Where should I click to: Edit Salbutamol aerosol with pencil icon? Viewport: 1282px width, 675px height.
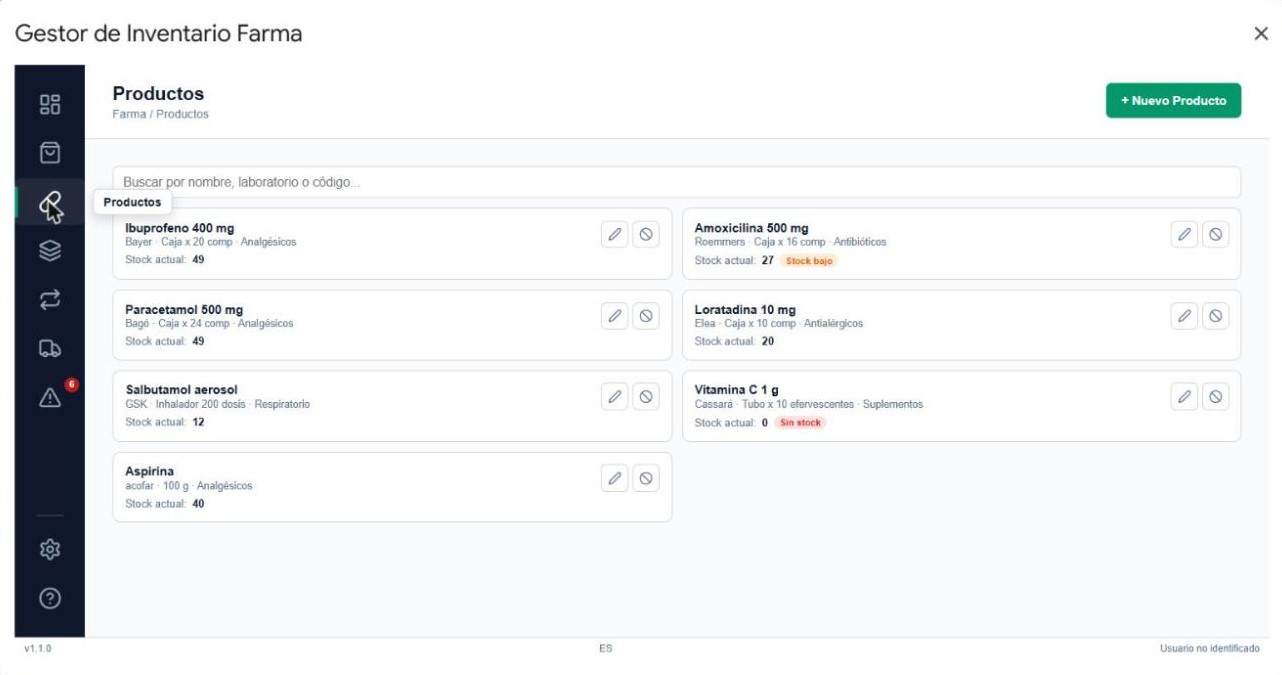coord(615,397)
